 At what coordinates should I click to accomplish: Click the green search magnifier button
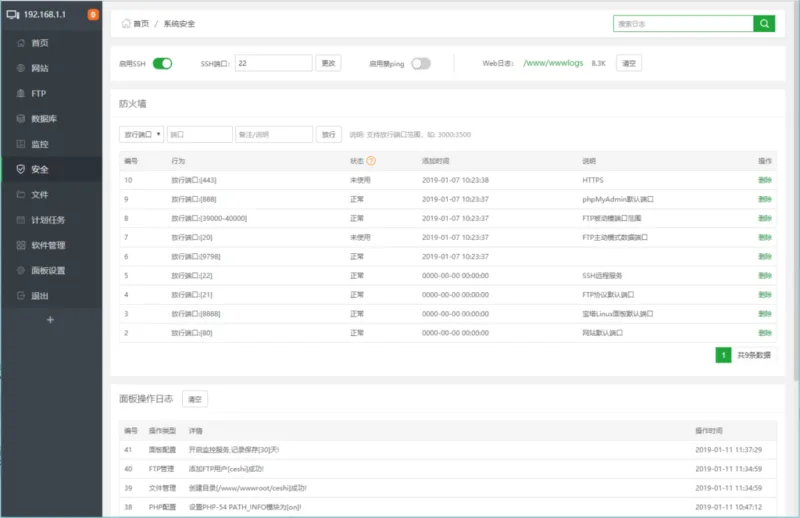pyautogui.click(x=764, y=24)
